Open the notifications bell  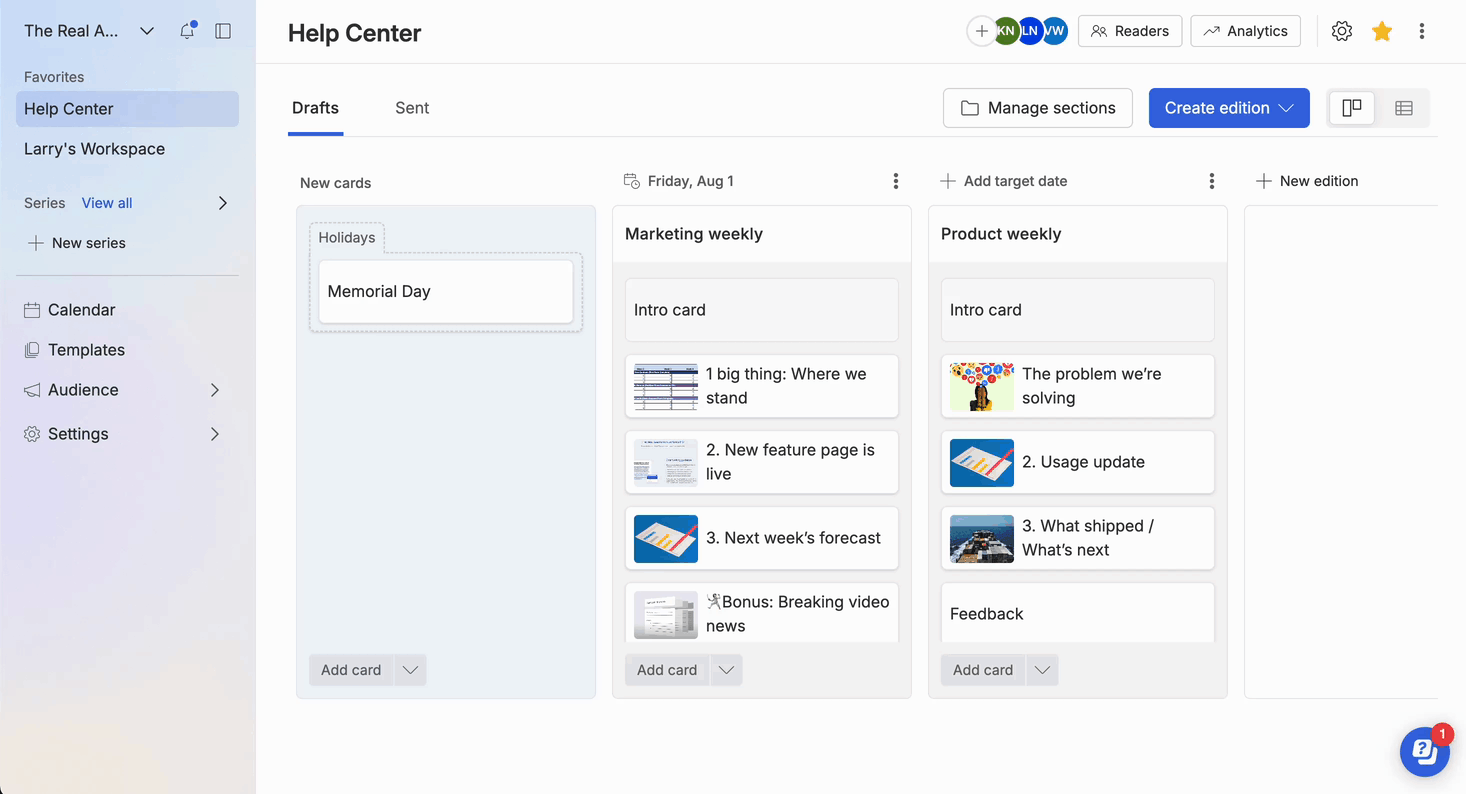187,31
